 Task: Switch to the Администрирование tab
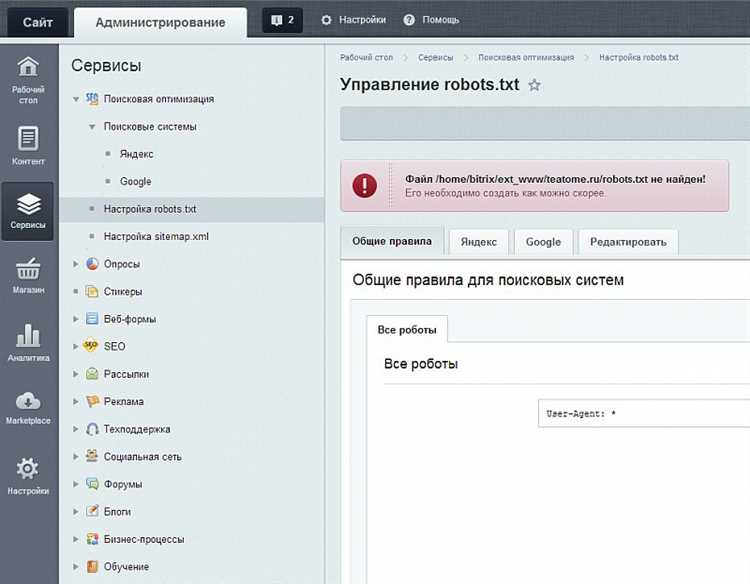[x=160, y=22]
